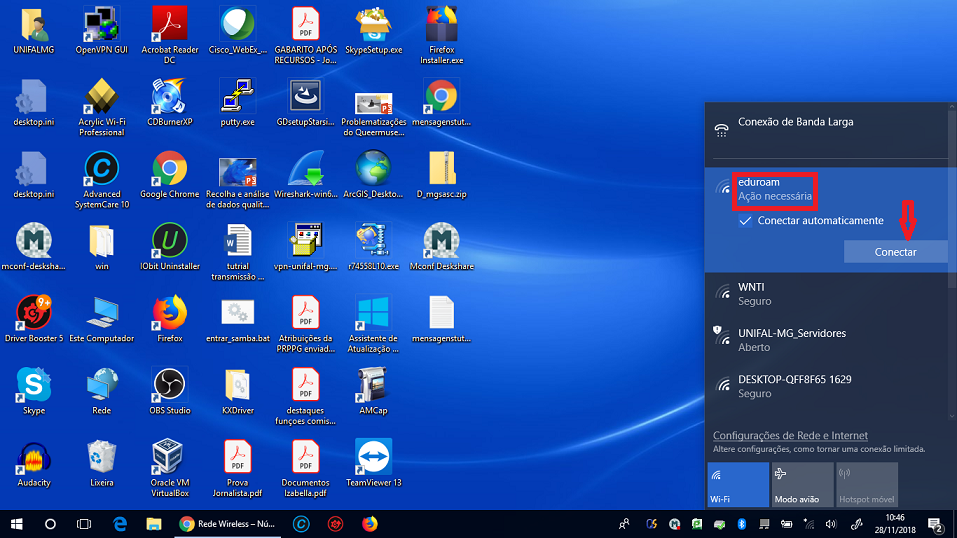Open the TeamViewer 13 desktop icon
This screenshot has width=957, height=538.
[374, 463]
